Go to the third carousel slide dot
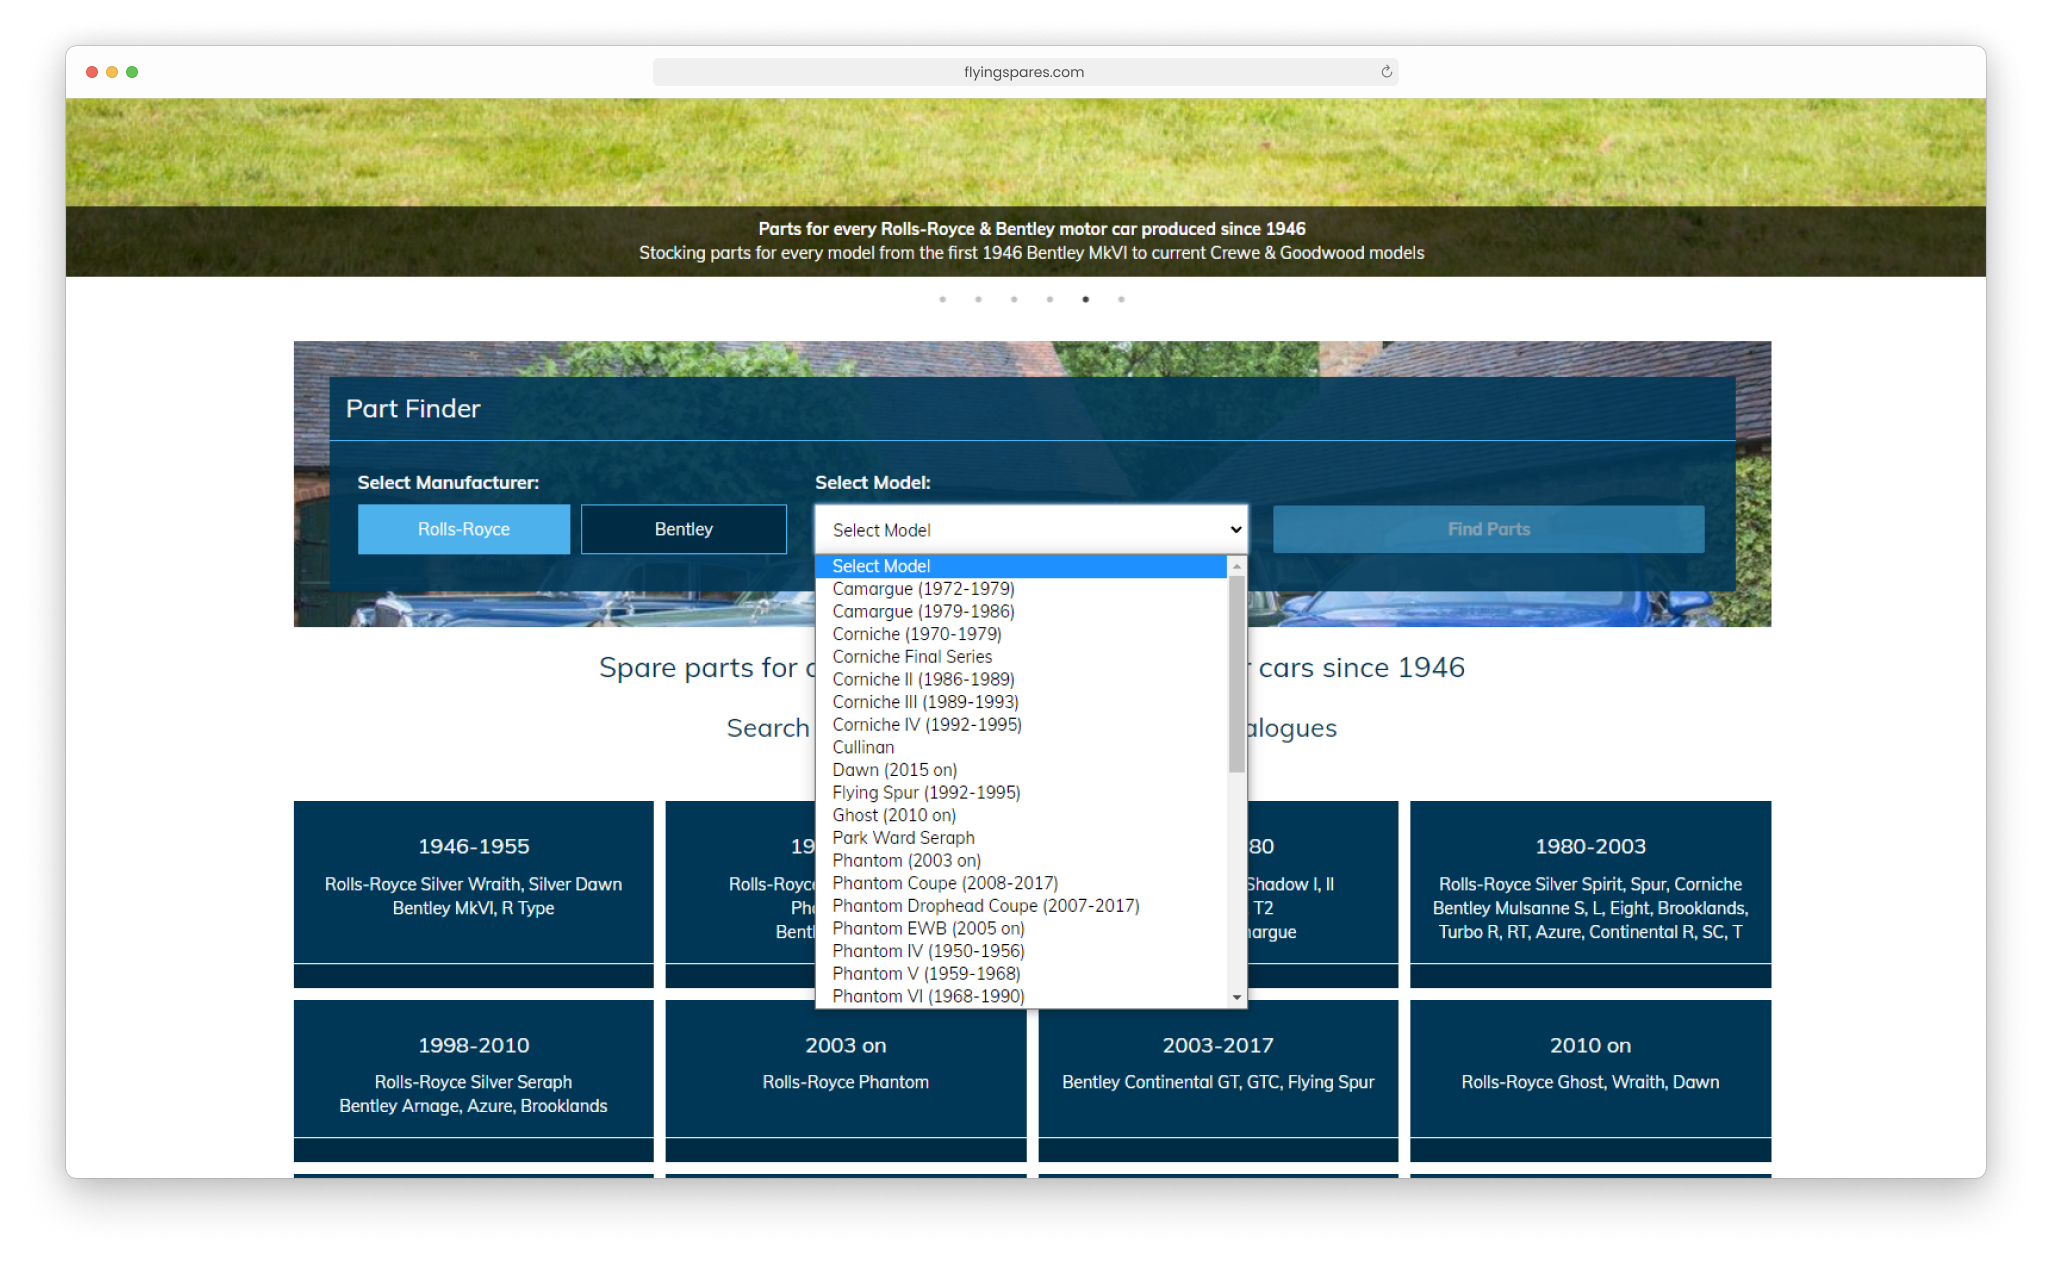 pyautogui.click(x=1014, y=299)
